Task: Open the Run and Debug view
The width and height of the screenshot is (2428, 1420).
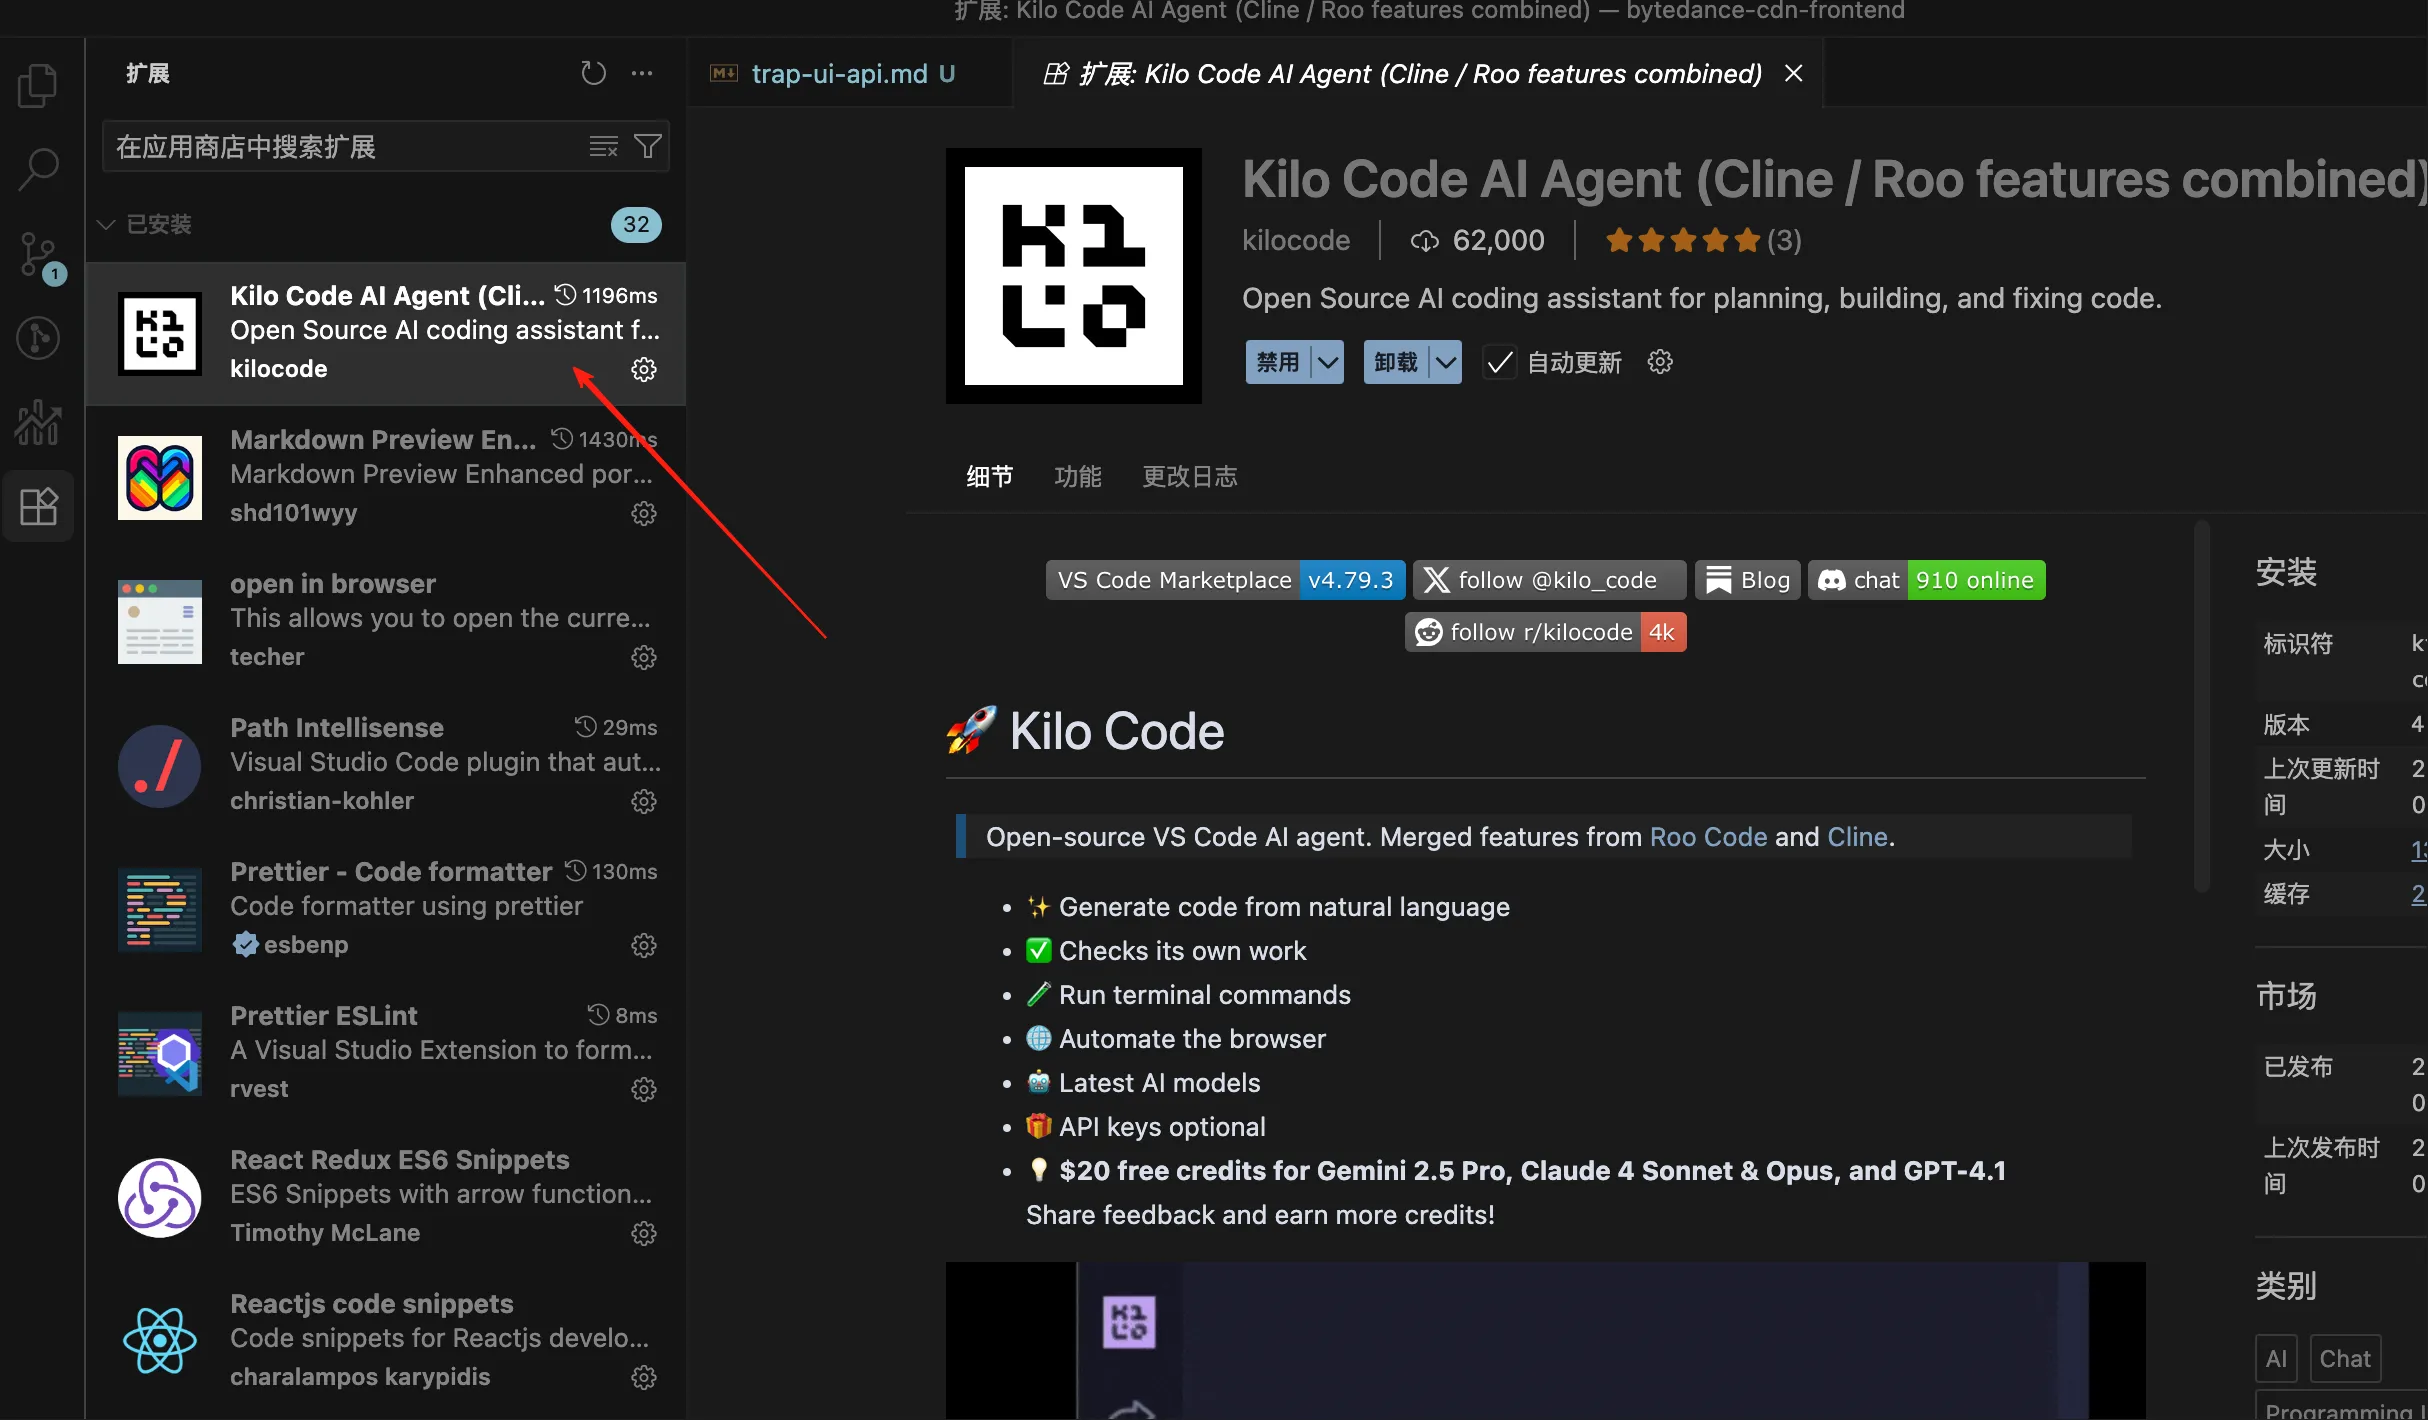Action: coord(38,338)
